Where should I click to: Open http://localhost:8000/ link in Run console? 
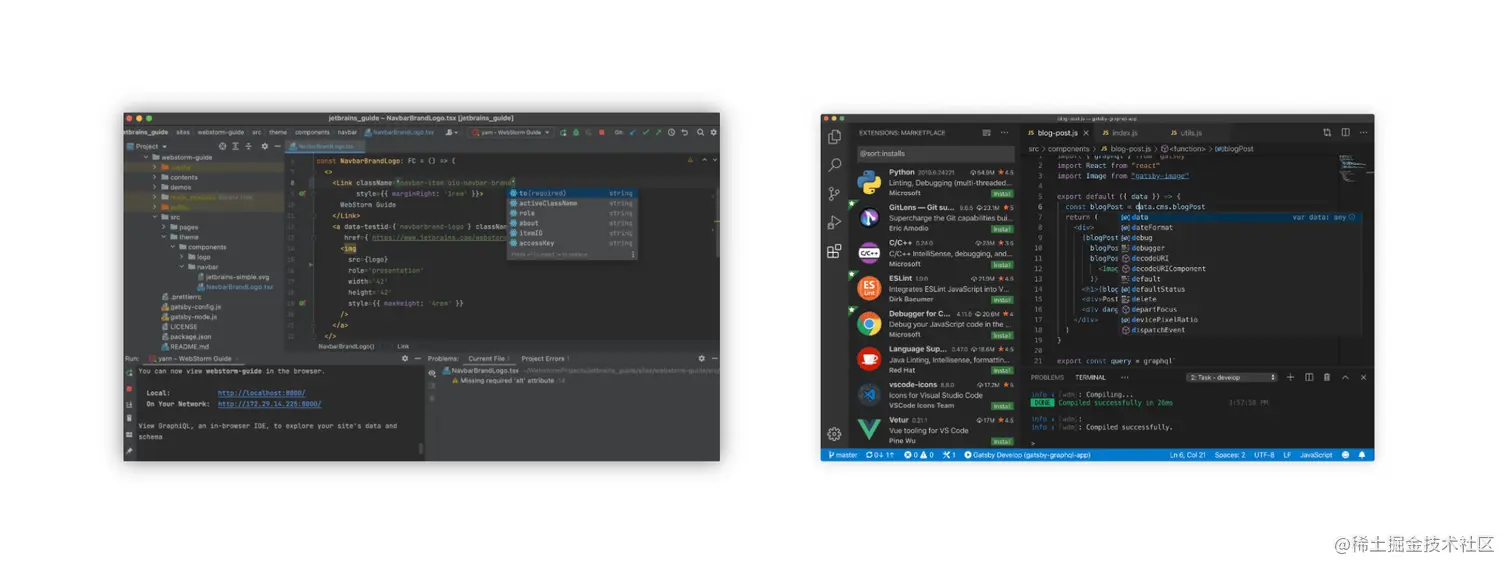[261, 393]
